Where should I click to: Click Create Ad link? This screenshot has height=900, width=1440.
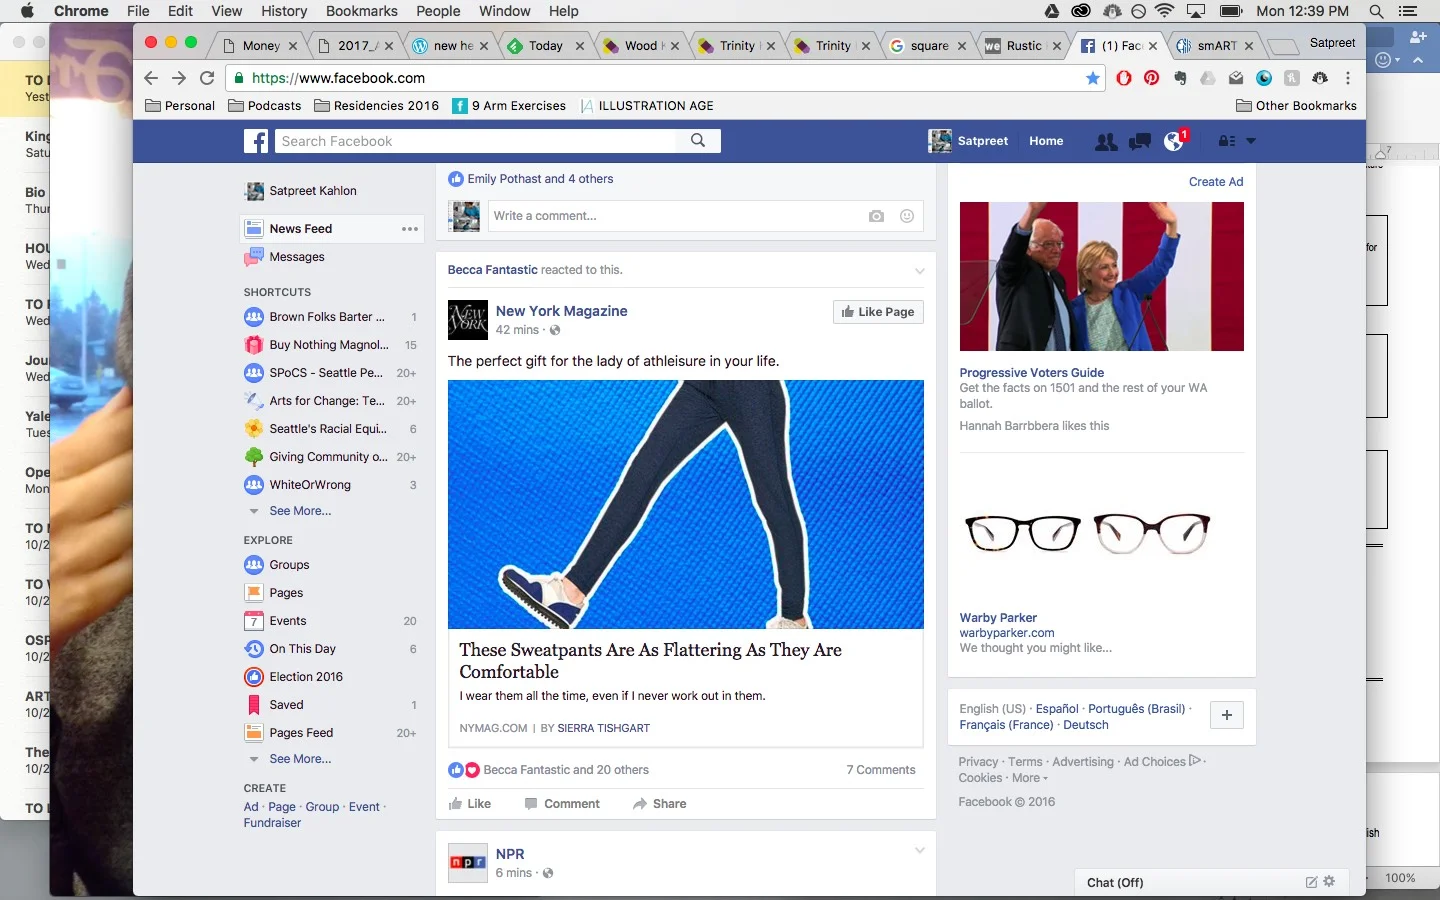1216,182
